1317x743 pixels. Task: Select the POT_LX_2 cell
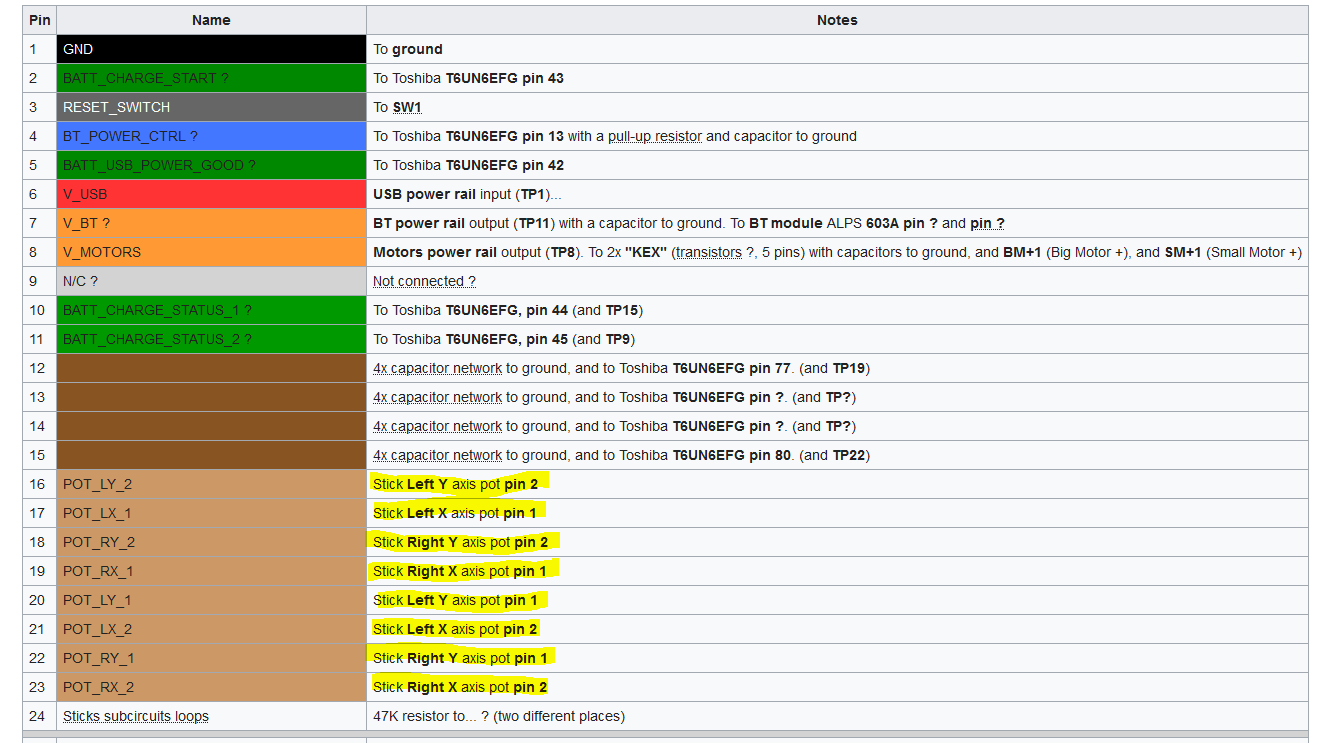(211, 629)
